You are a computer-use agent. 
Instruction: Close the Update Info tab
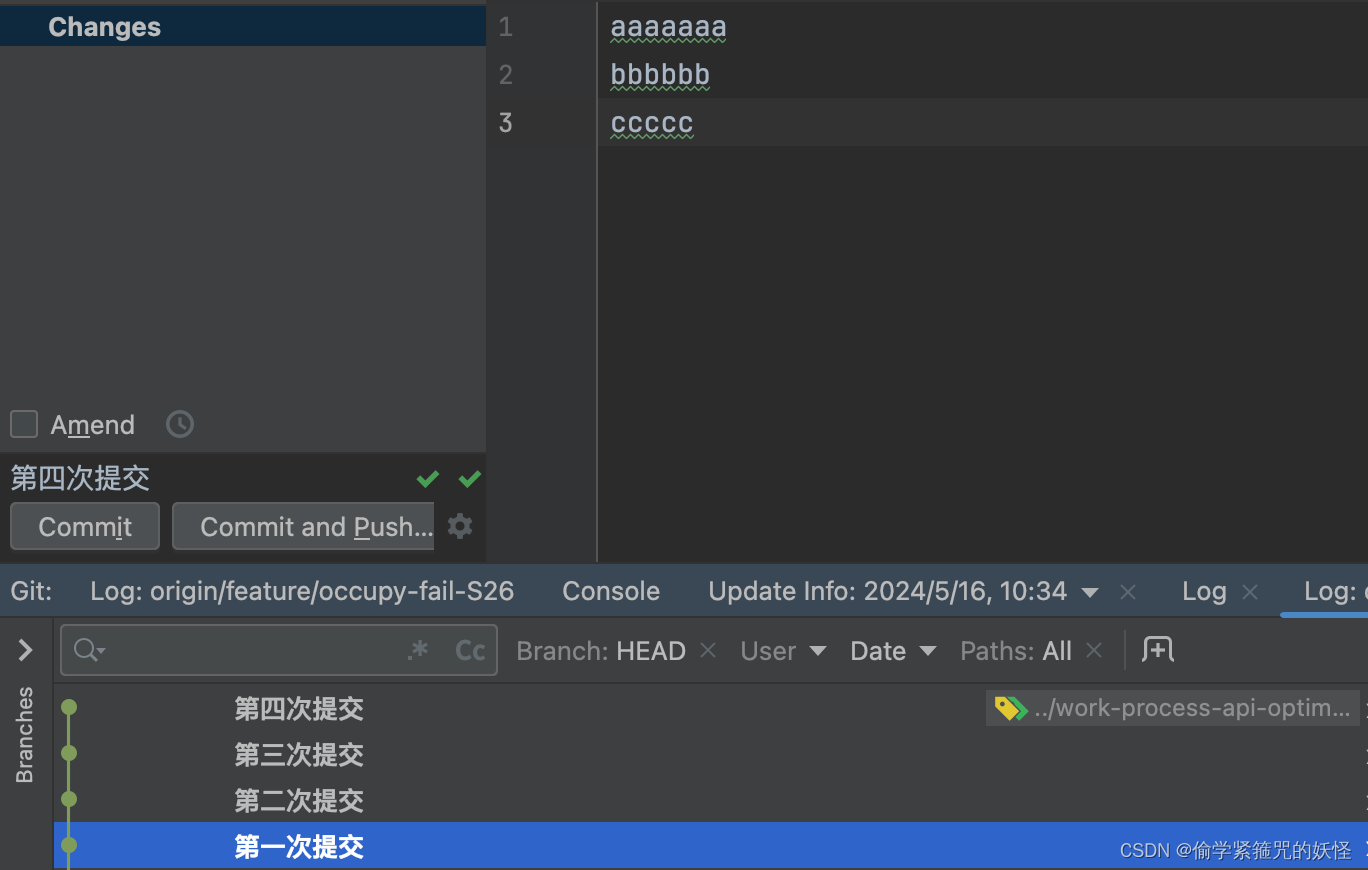coord(1128,592)
